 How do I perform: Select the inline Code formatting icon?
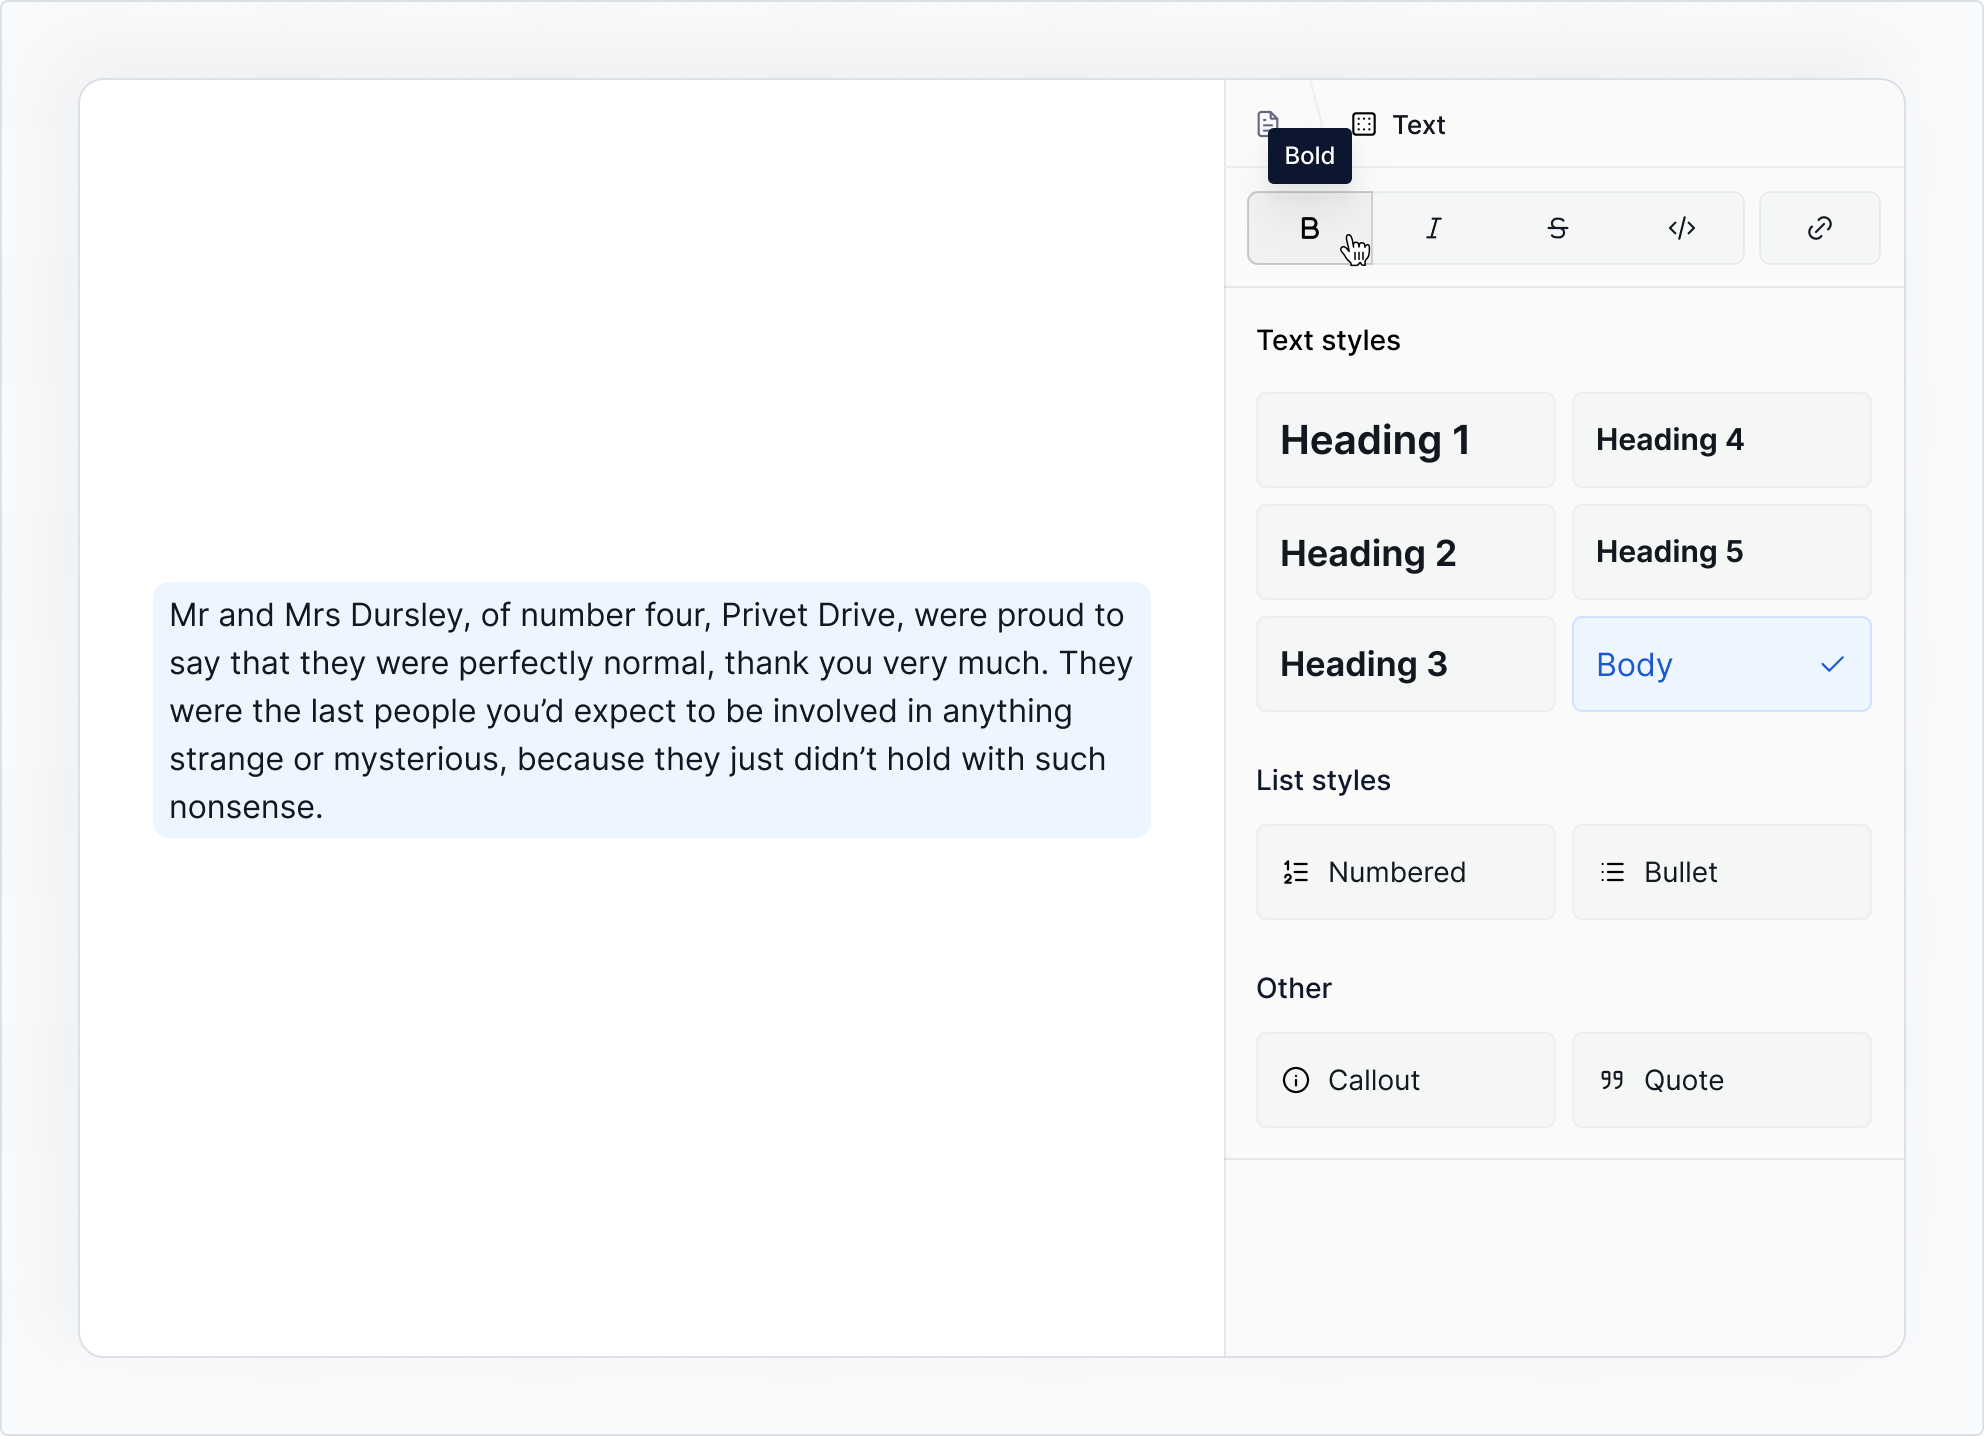pos(1683,228)
